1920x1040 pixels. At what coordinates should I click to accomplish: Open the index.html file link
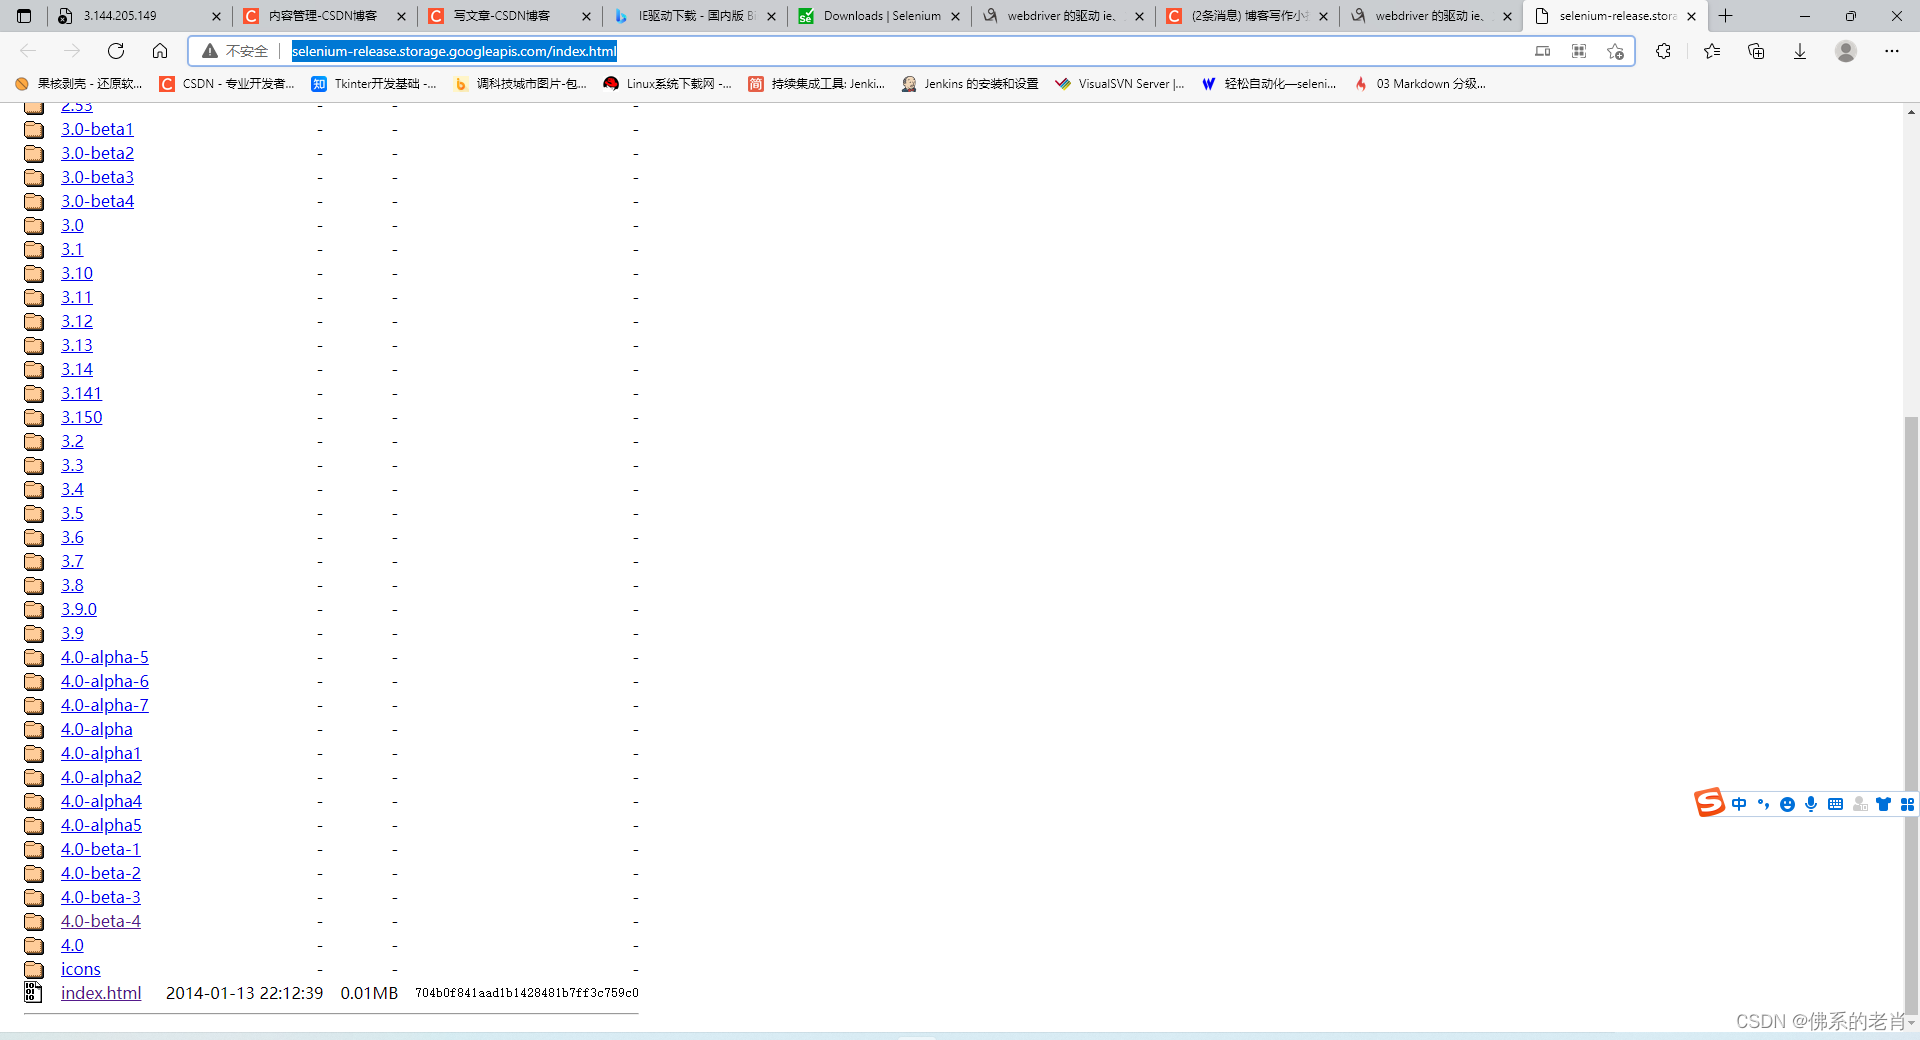tap(101, 993)
